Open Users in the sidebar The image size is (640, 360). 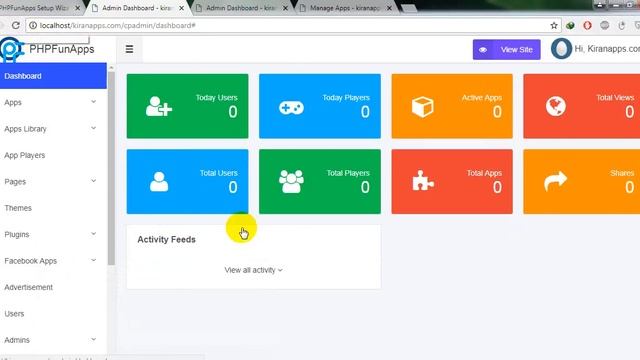tap(14, 313)
